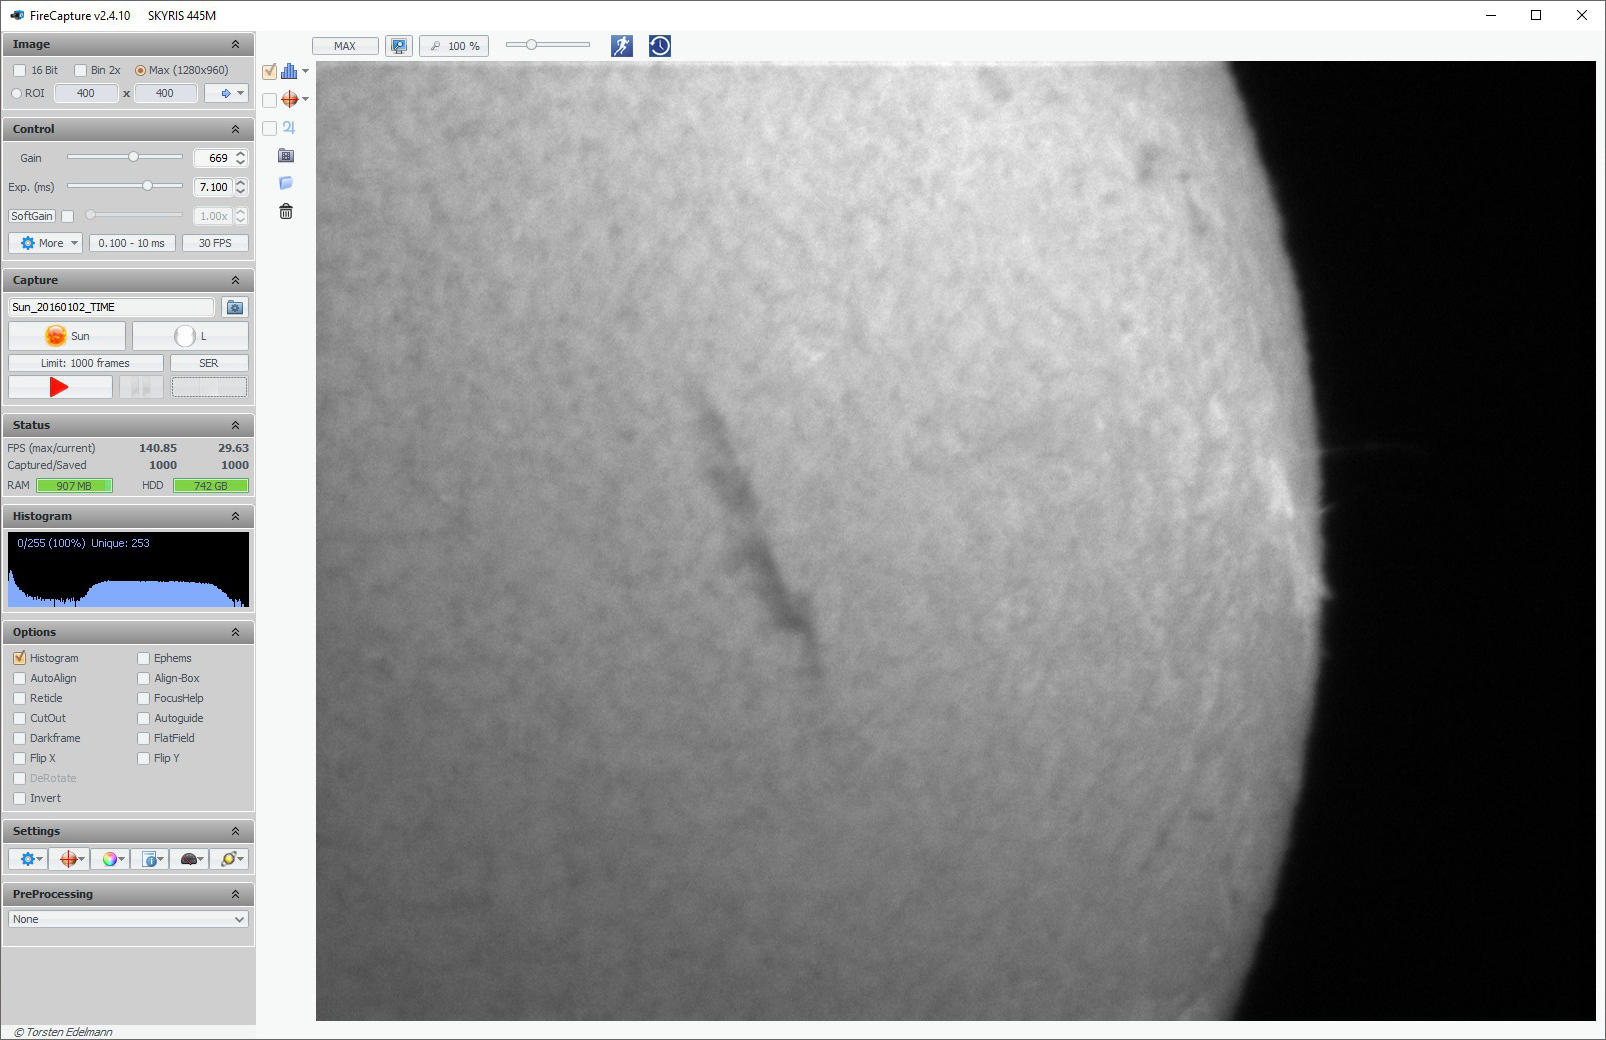This screenshot has height=1040, width=1606.
Task: Collapse the Capture panel
Action: (236, 280)
